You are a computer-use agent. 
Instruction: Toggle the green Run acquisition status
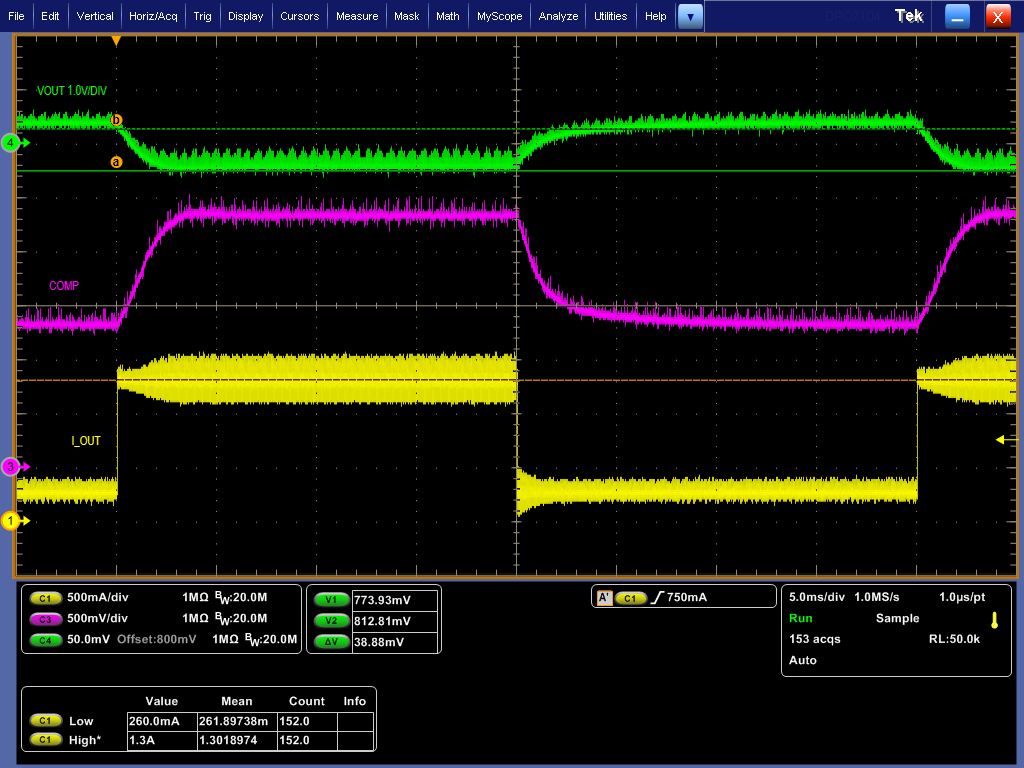(x=799, y=618)
